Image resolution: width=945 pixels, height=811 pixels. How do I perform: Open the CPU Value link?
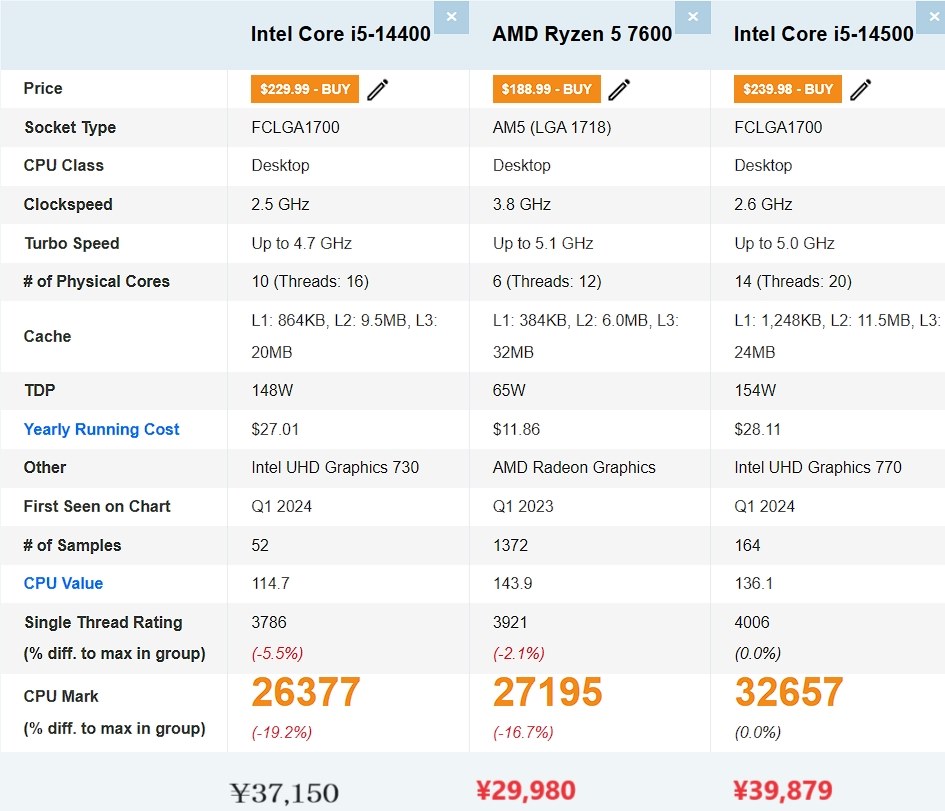click(x=63, y=583)
